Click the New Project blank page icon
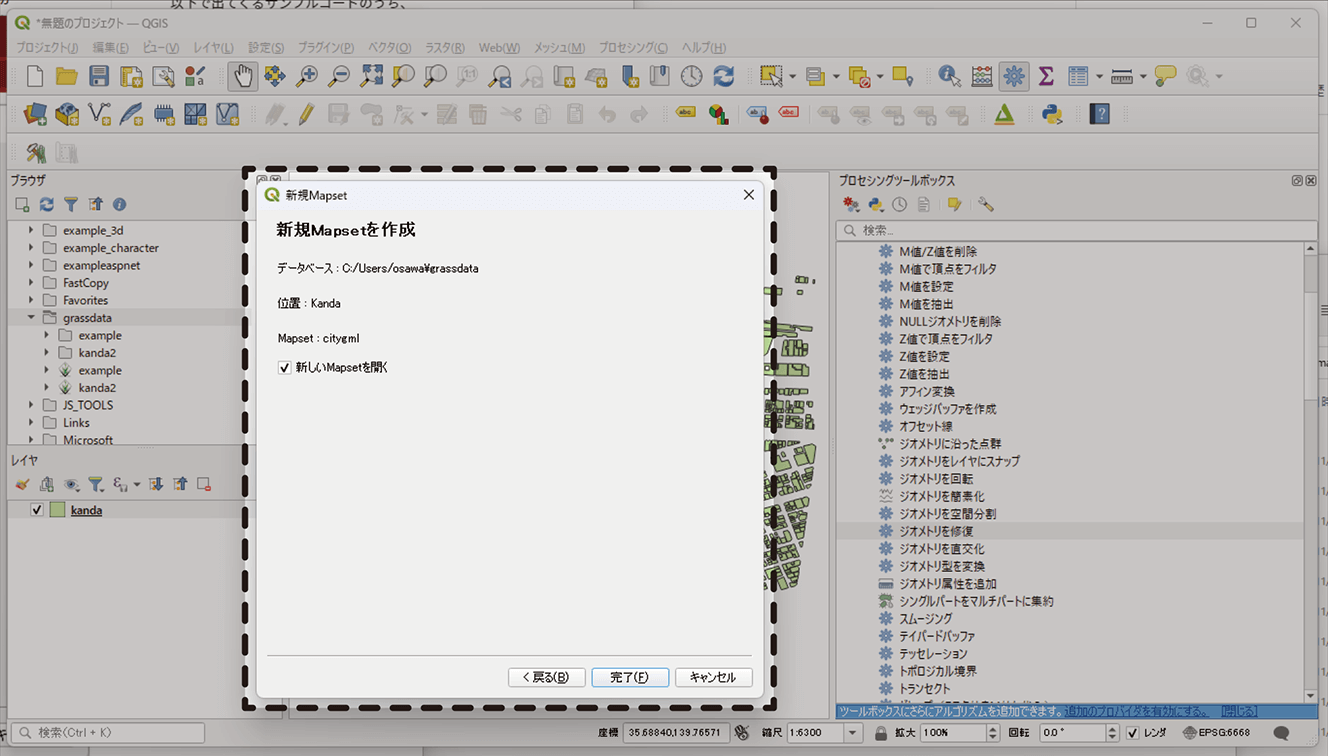 35,76
